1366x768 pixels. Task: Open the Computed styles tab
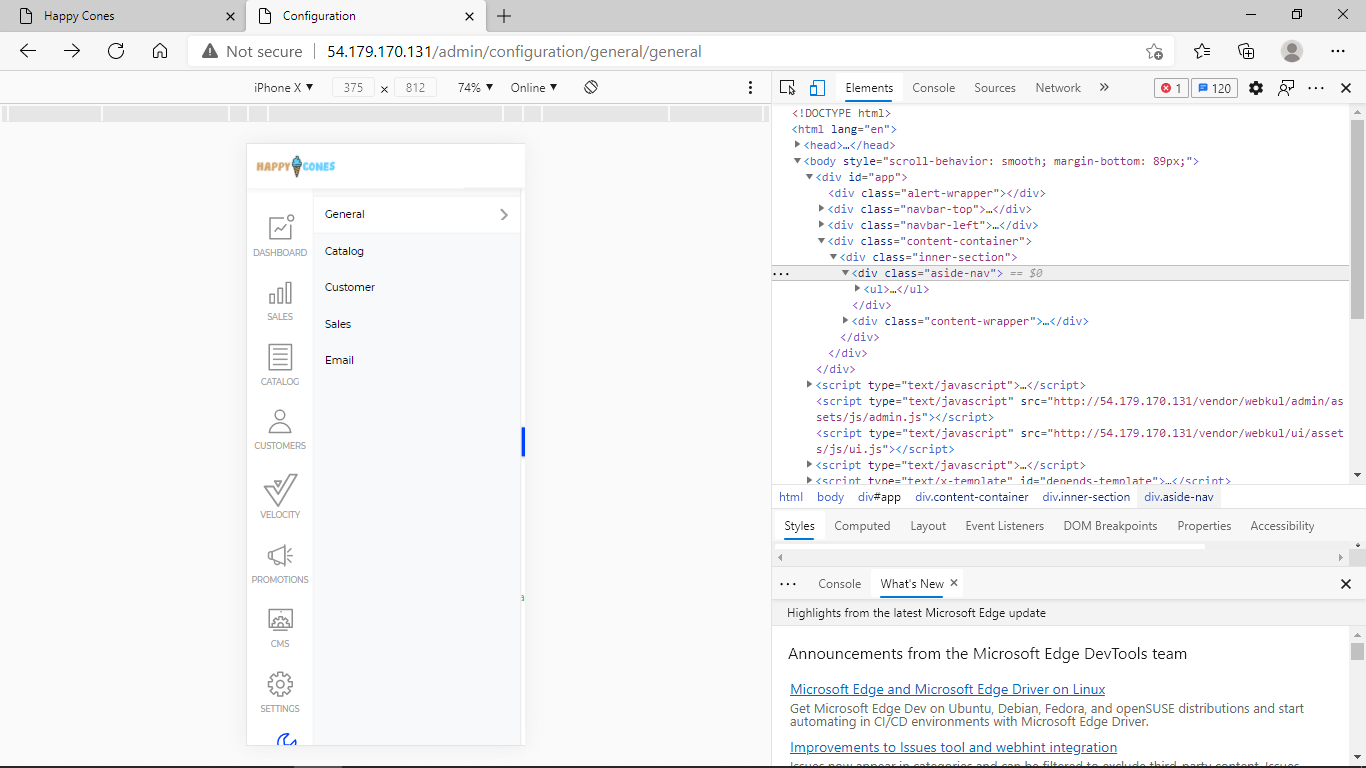[x=862, y=526]
